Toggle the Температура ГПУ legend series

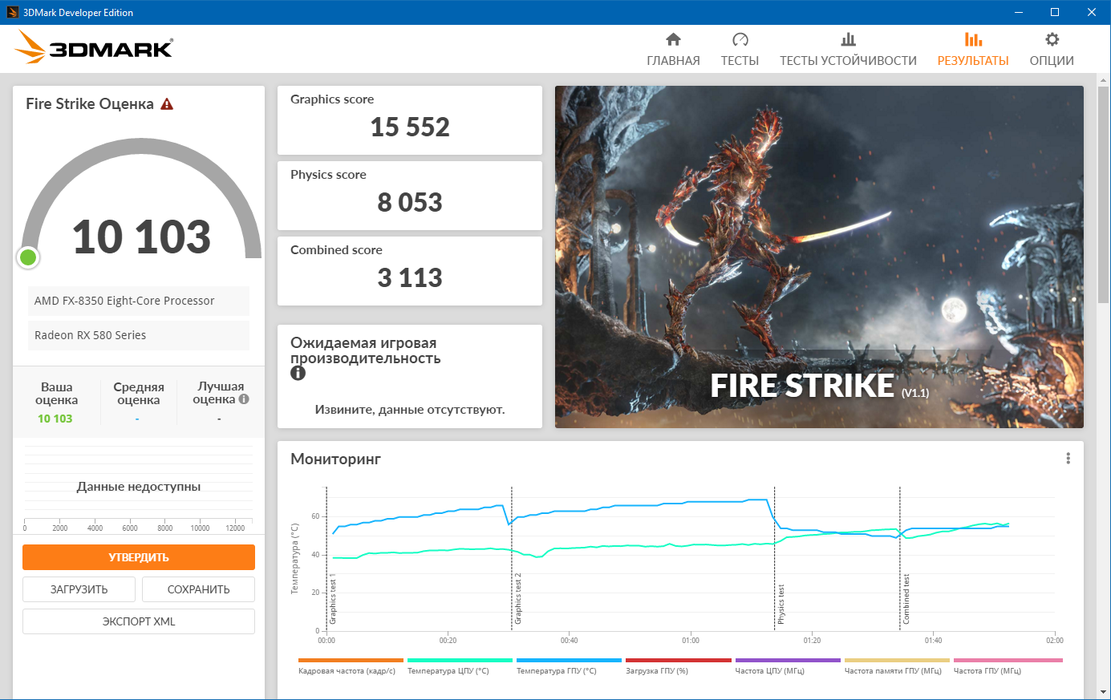(569, 667)
